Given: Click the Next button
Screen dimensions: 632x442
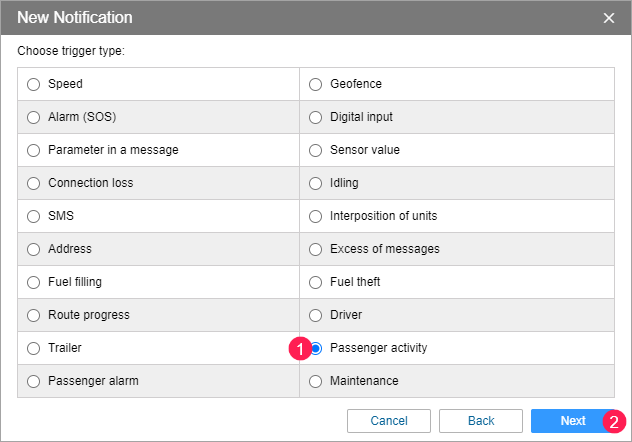Looking at the screenshot, I should click(572, 421).
